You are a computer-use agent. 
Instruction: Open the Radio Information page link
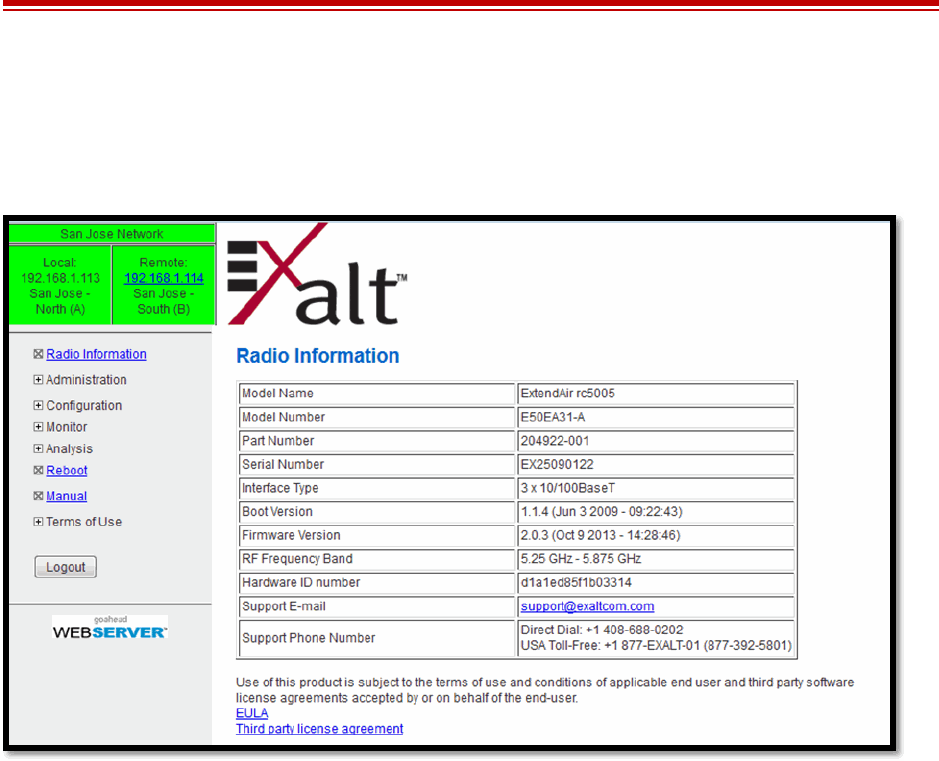[x=96, y=354]
